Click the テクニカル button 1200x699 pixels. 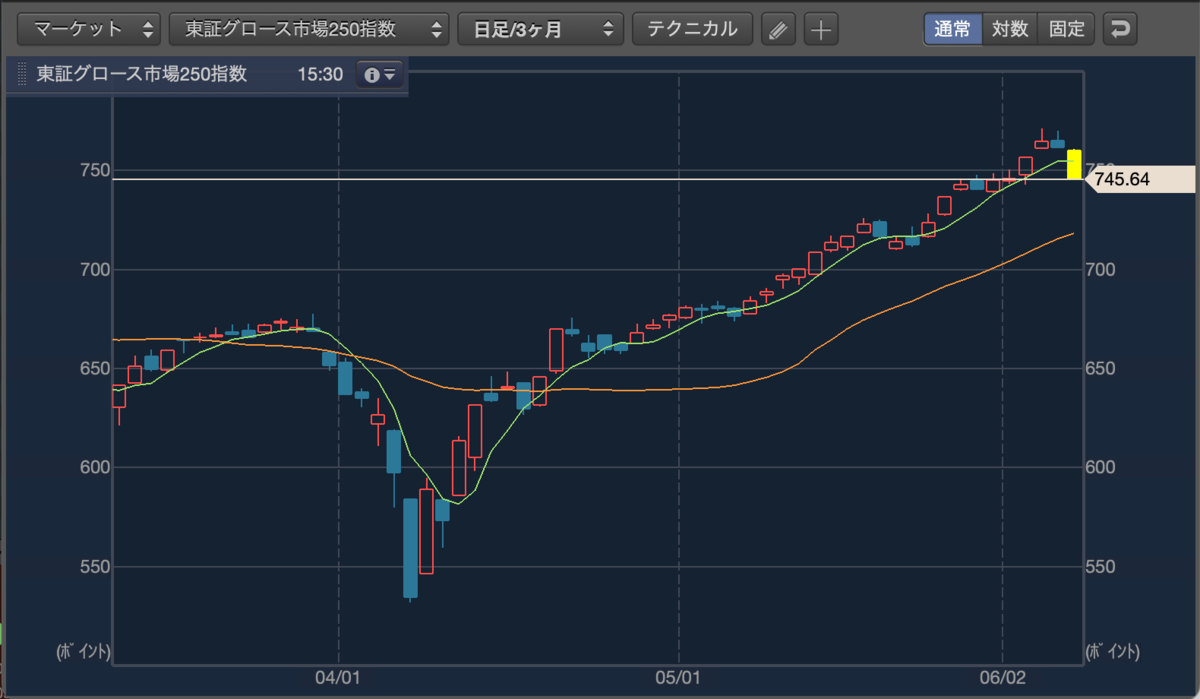pyautogui.click(x=692, y=29)
